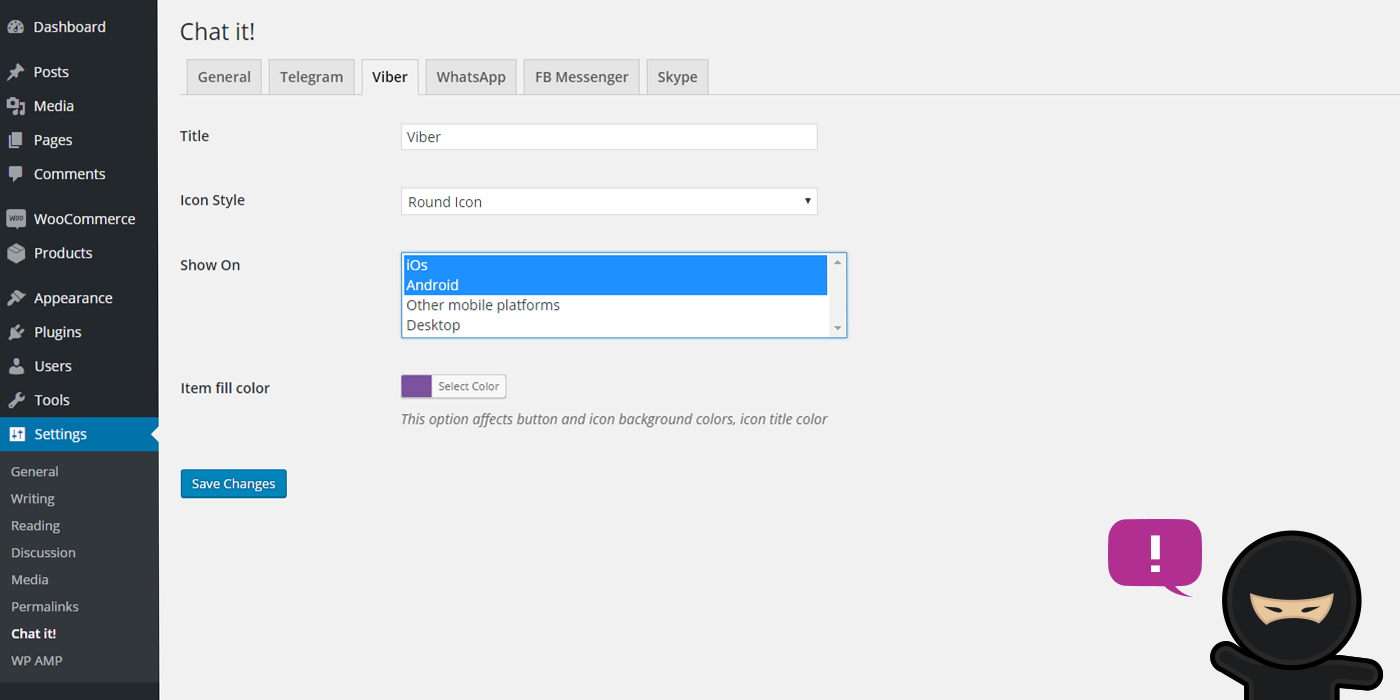This screenshot has height=700, width=1400.
Task: Click the WooCommerce logo icon
Action: tap(16, 219)
